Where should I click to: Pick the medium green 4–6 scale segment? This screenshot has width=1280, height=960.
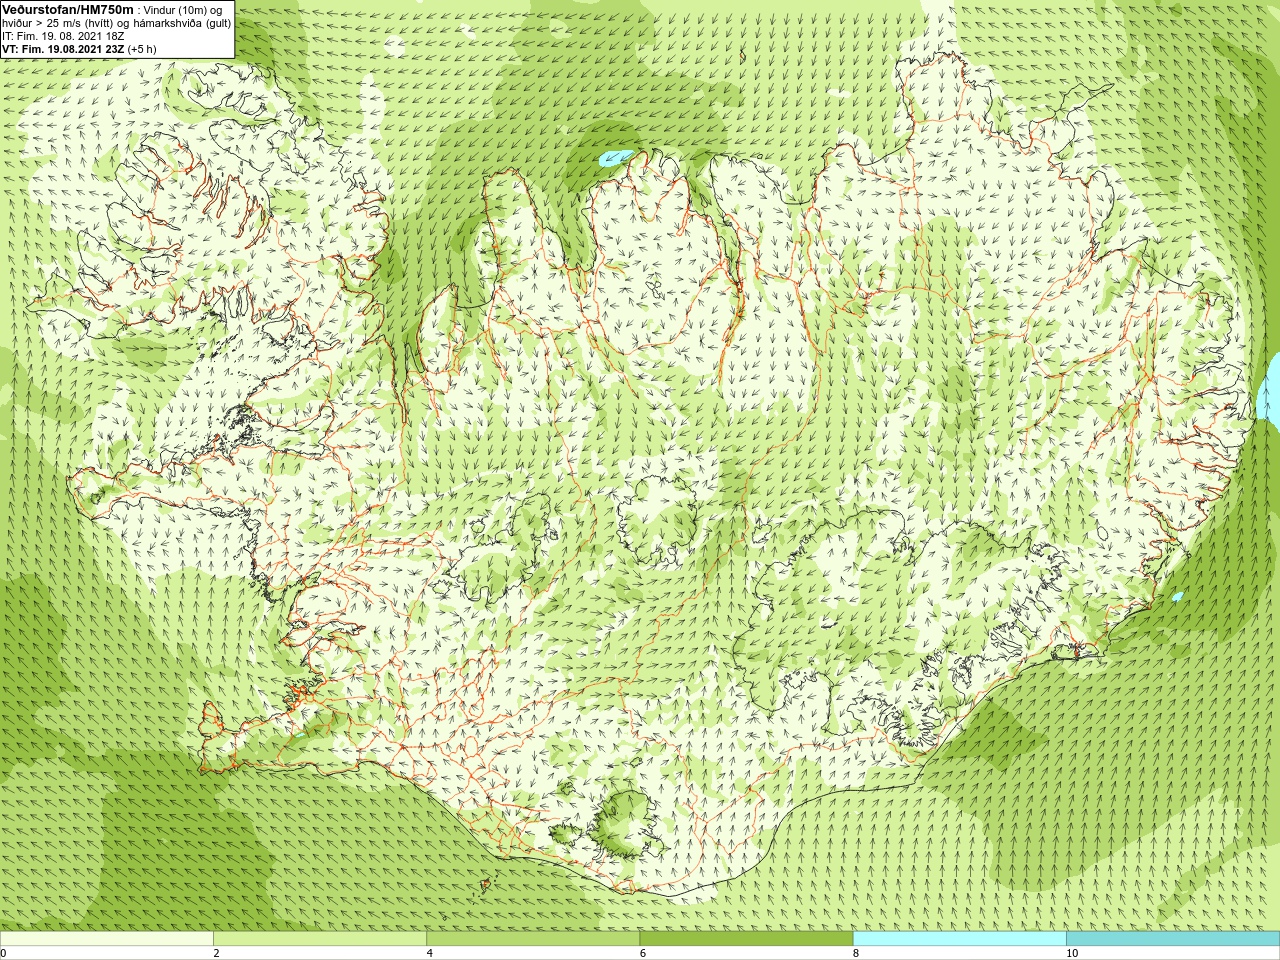[533, 939]
